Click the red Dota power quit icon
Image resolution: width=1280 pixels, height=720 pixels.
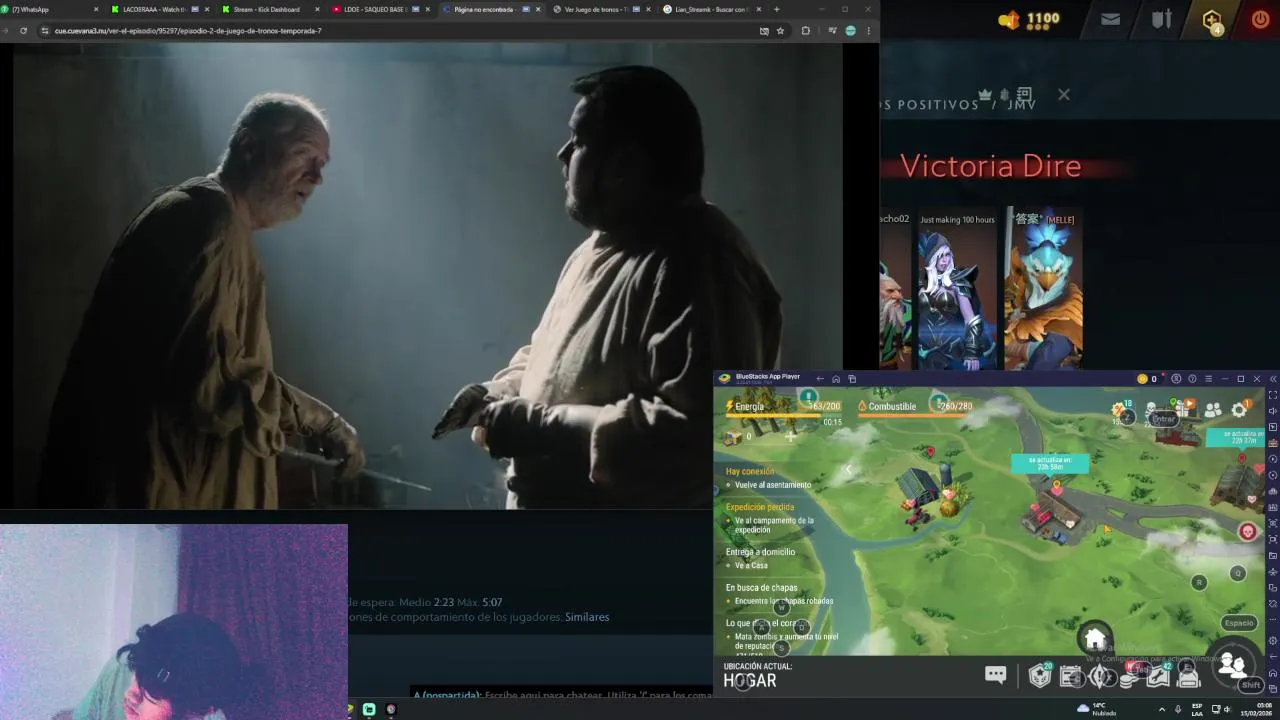pos(1260,19)
